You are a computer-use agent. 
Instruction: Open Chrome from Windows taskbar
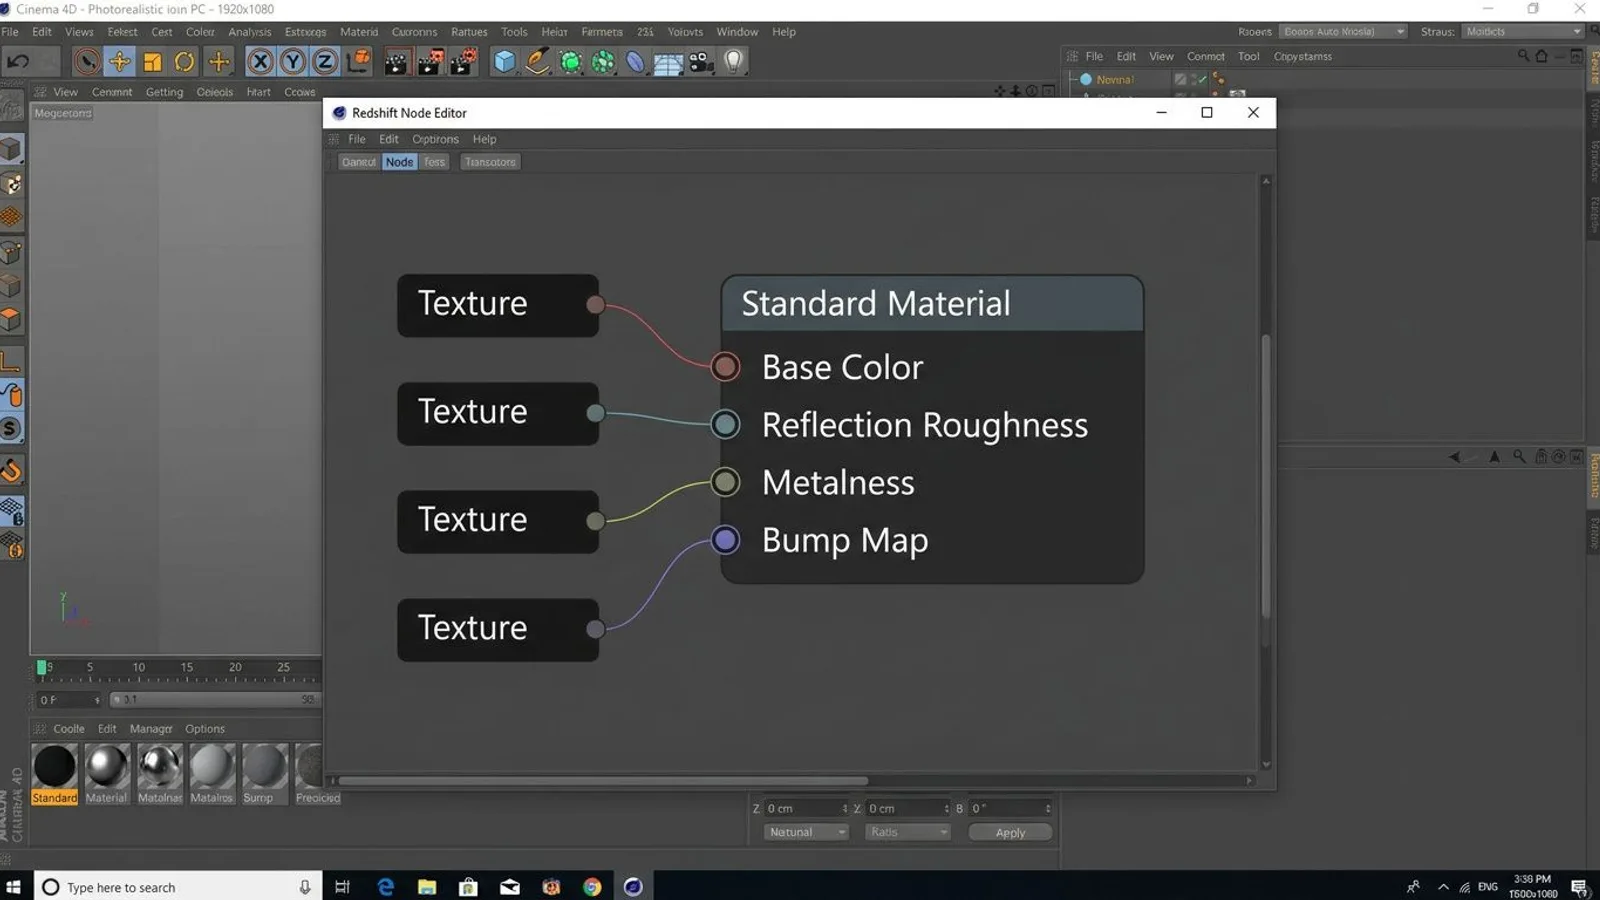coord(592,887)
